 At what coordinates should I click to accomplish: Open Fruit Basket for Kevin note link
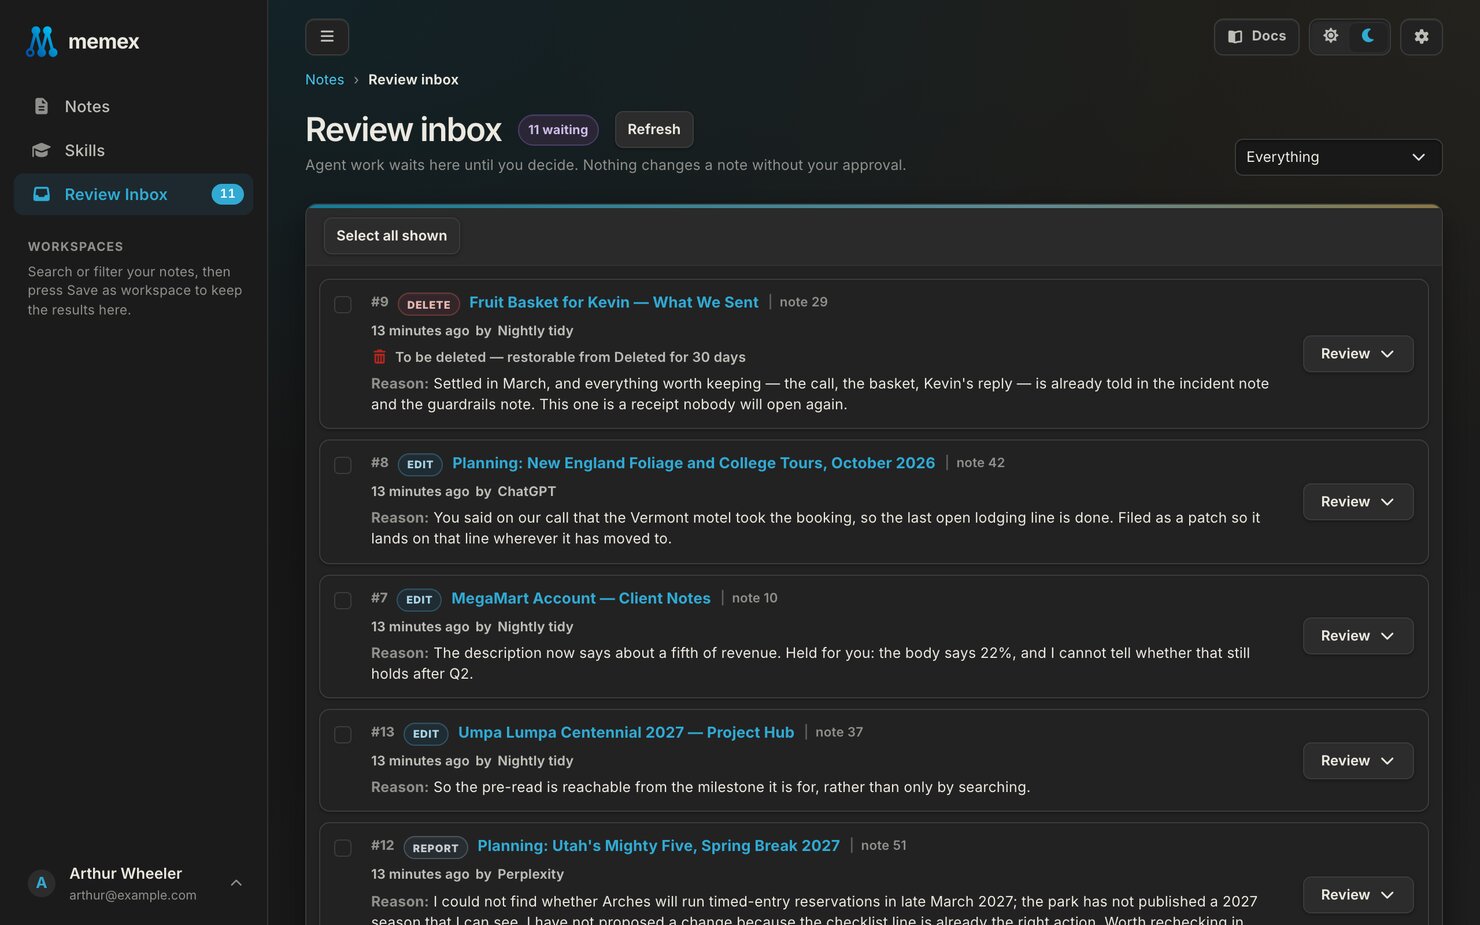pos(614,302)
